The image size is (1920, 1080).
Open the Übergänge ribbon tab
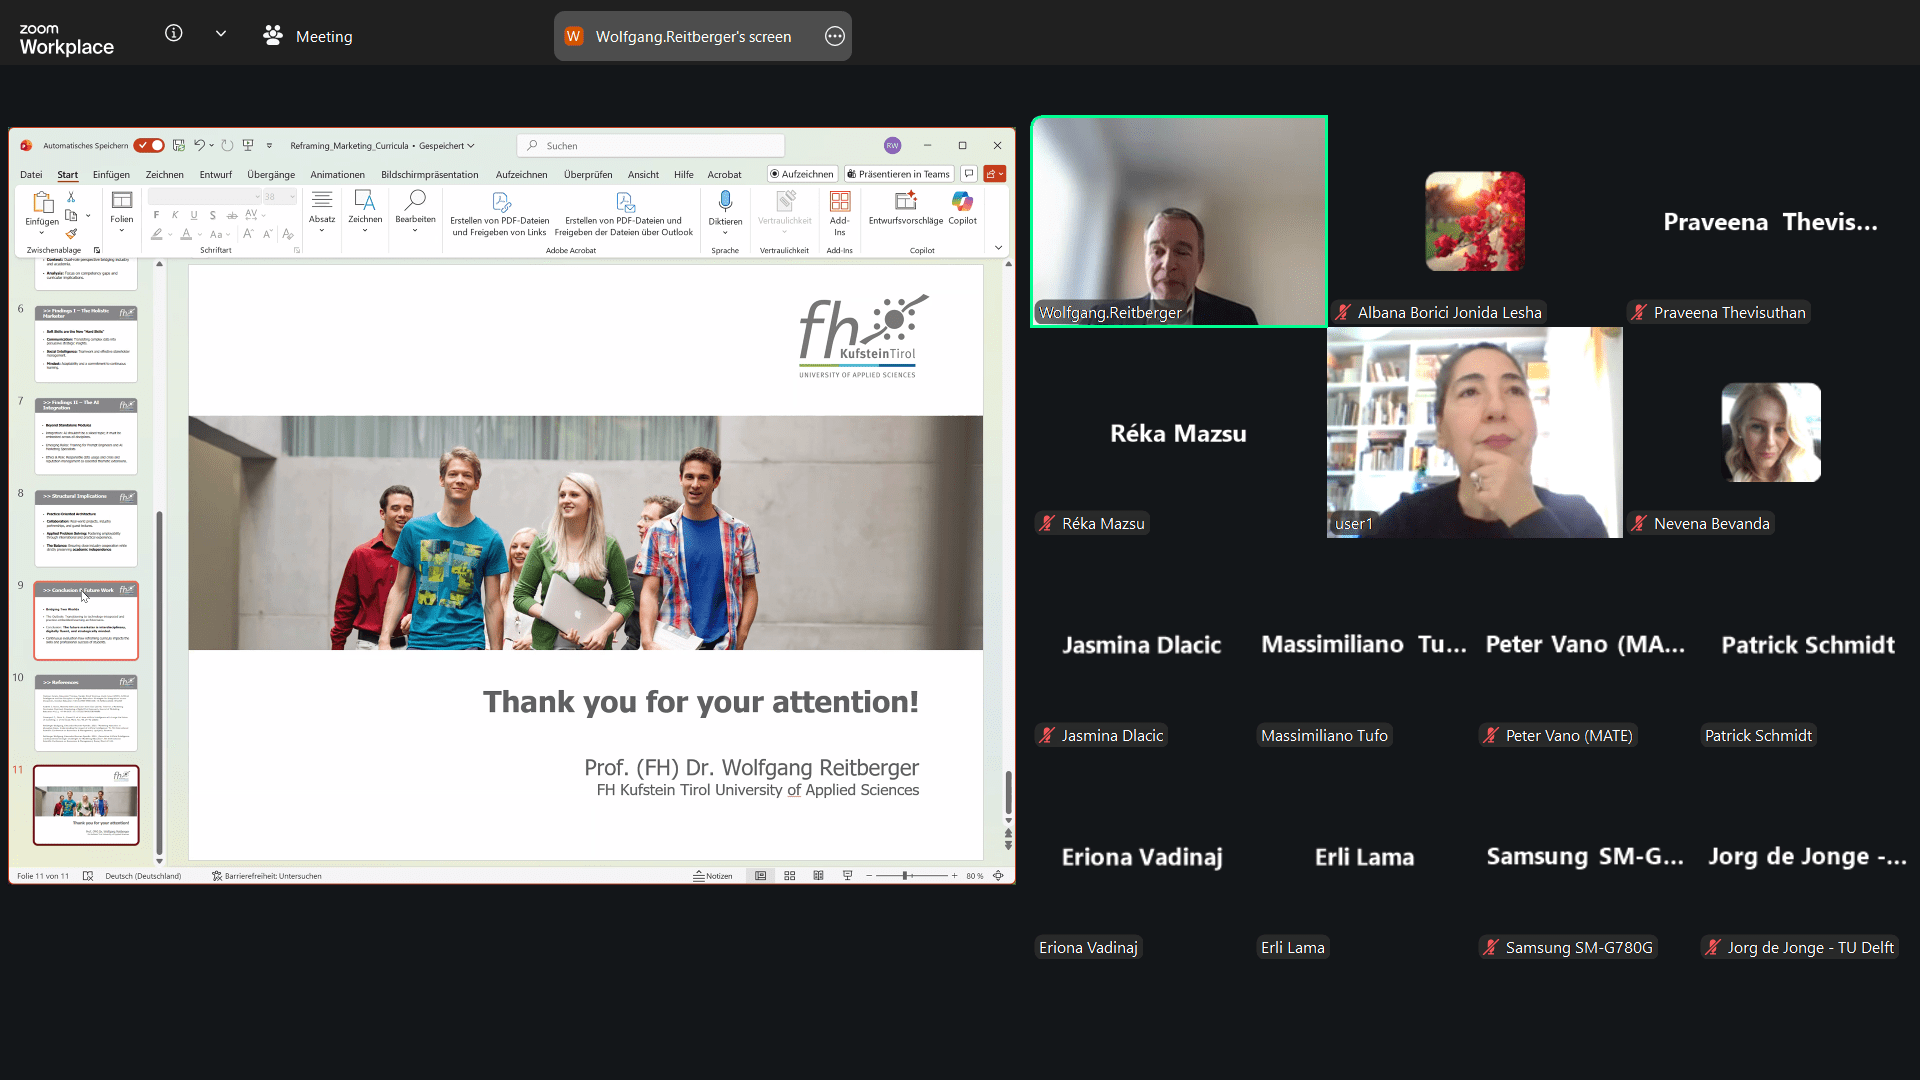pyautogui.click(x=271, y=175)
